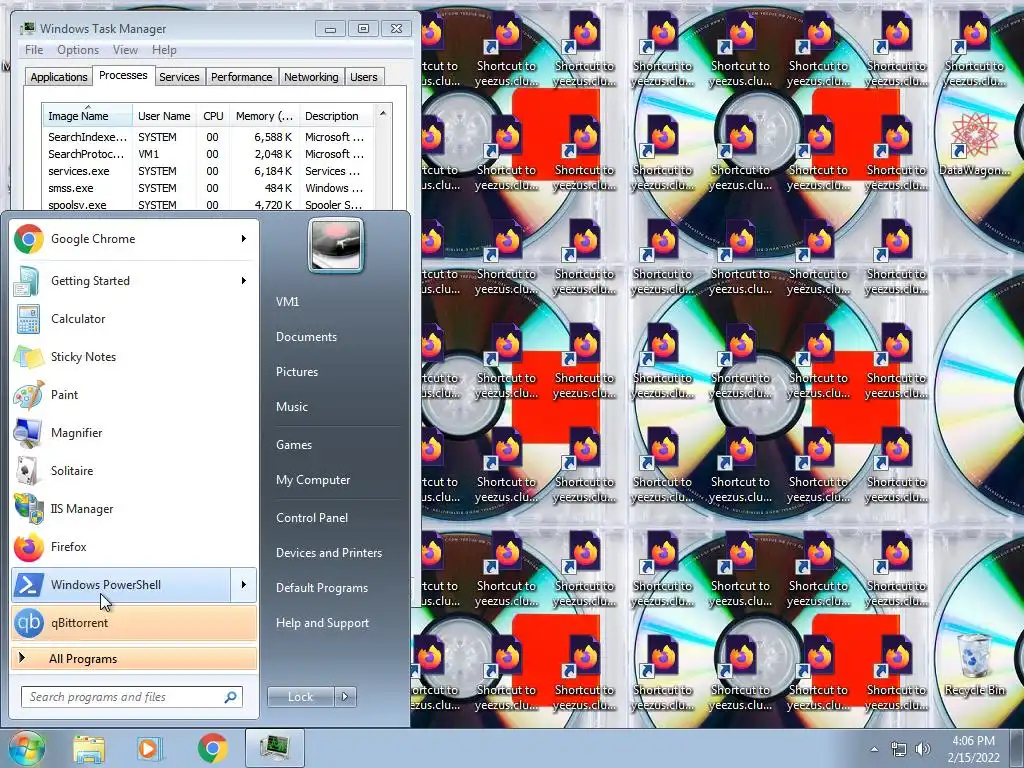Open Pictures library link
This screenshot has width=1024, height=768.
pos(296,372)
